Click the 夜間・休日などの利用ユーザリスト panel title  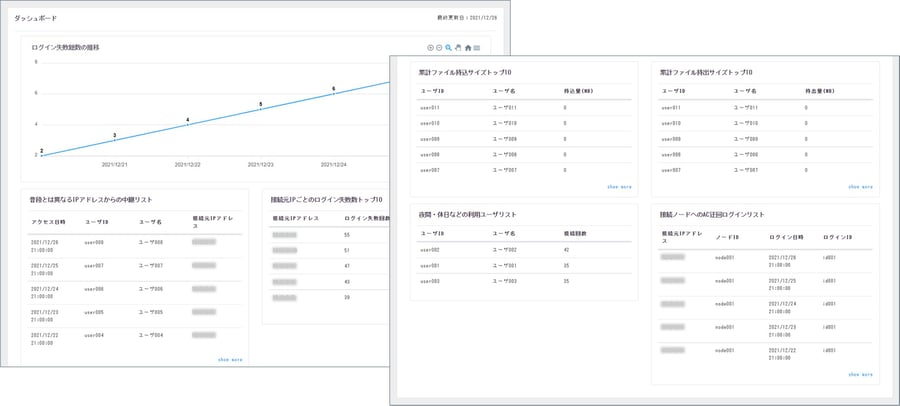468,215
